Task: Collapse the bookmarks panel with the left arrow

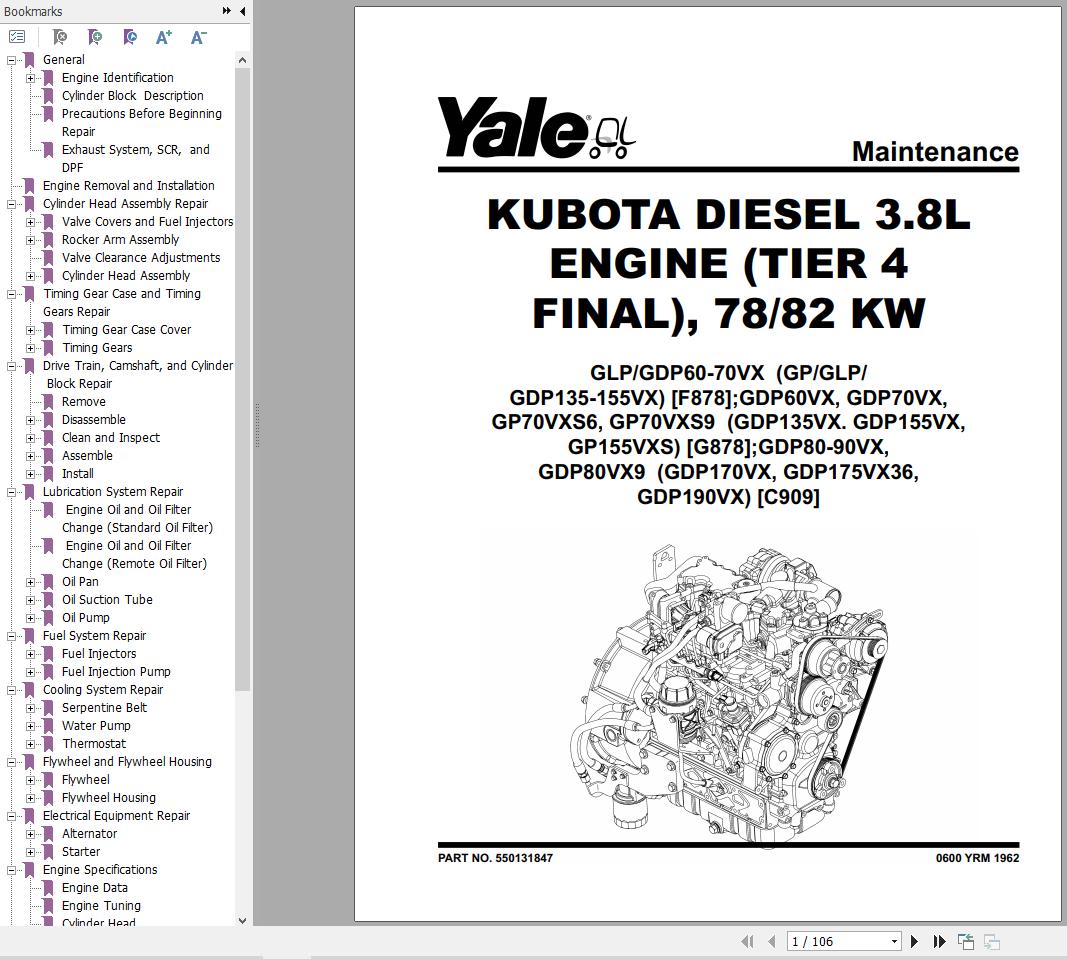Action: click(x=243, y=11)
